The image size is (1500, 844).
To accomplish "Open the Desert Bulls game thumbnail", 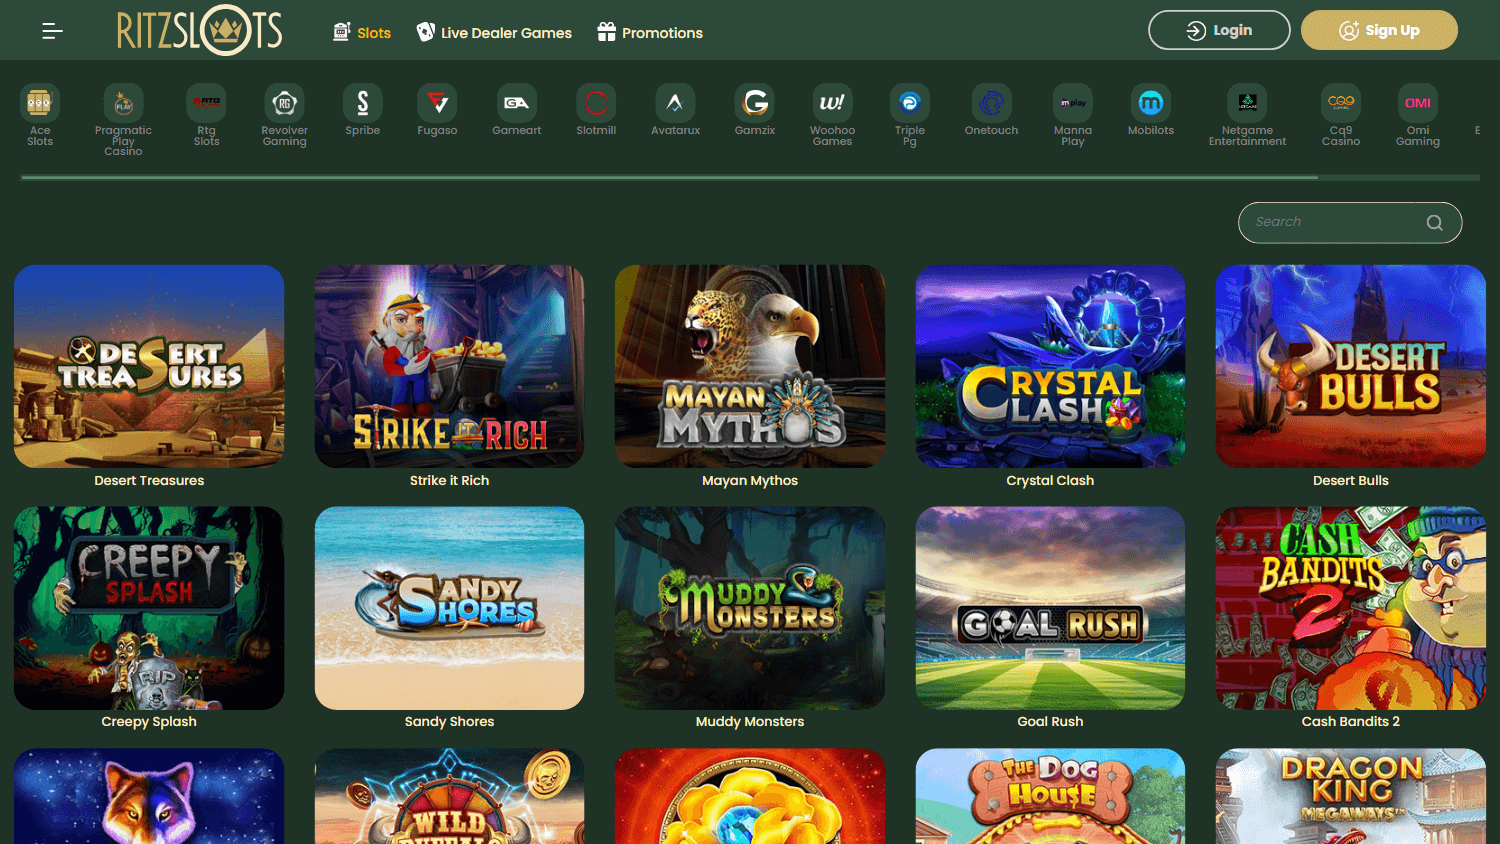I will (x=1351, y=366).
